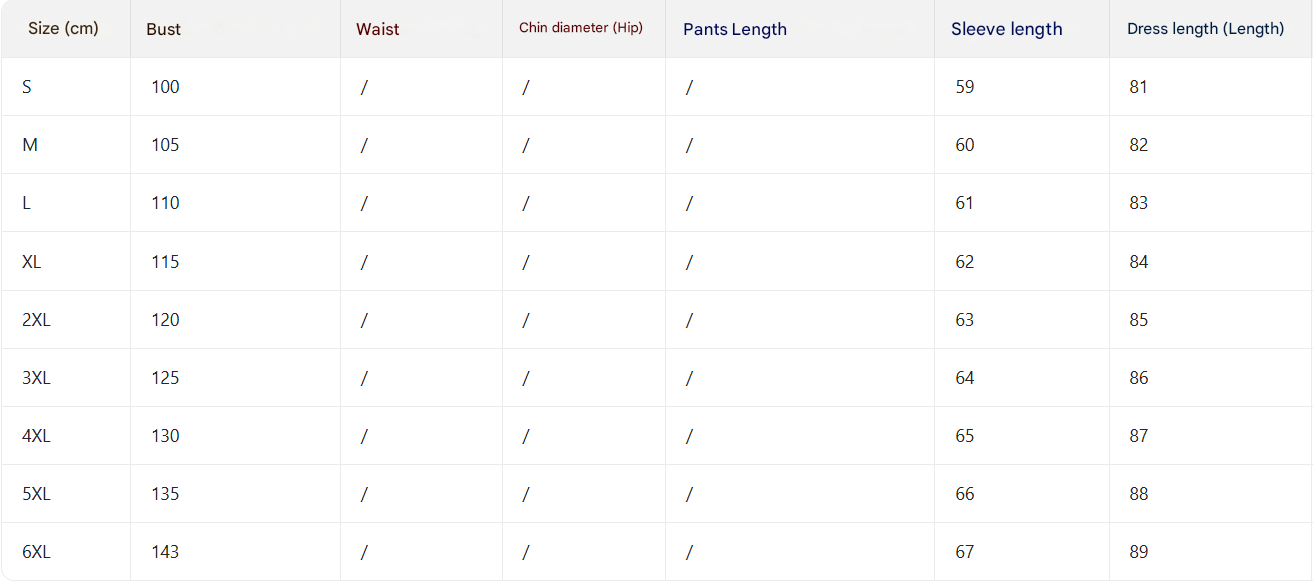The image size is (1313, 584).
Task: Select the 6XL size row label
Action: (x=36, y=552)
